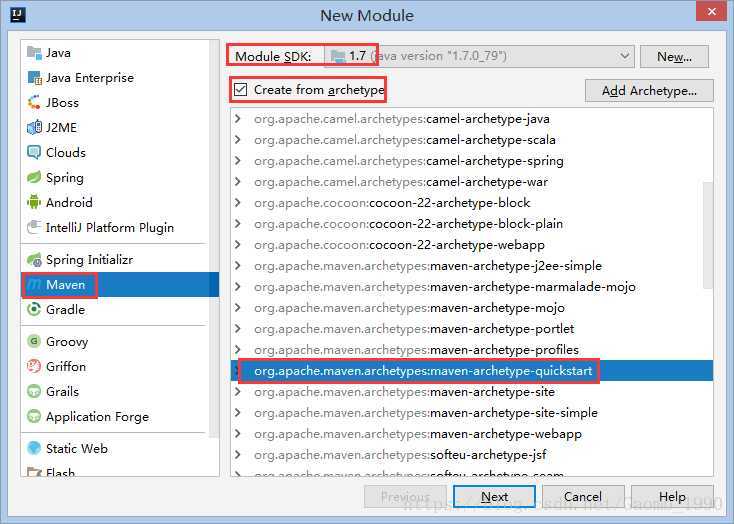Expand cocoon-22-archetype-block chevron
The height and width of the screenshot is (524, 734).
pyautogui.click(x=238, y=203)
